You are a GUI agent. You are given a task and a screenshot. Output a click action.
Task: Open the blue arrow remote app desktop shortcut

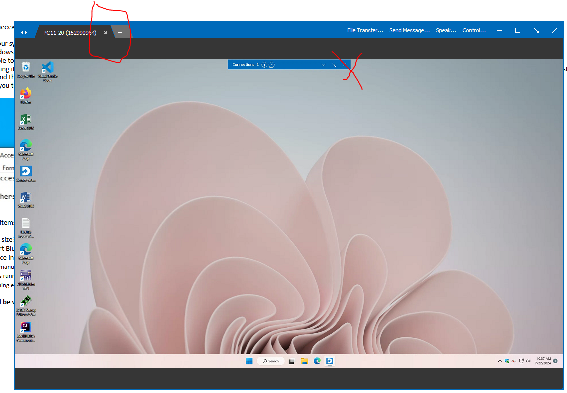(x=26, y=174)
